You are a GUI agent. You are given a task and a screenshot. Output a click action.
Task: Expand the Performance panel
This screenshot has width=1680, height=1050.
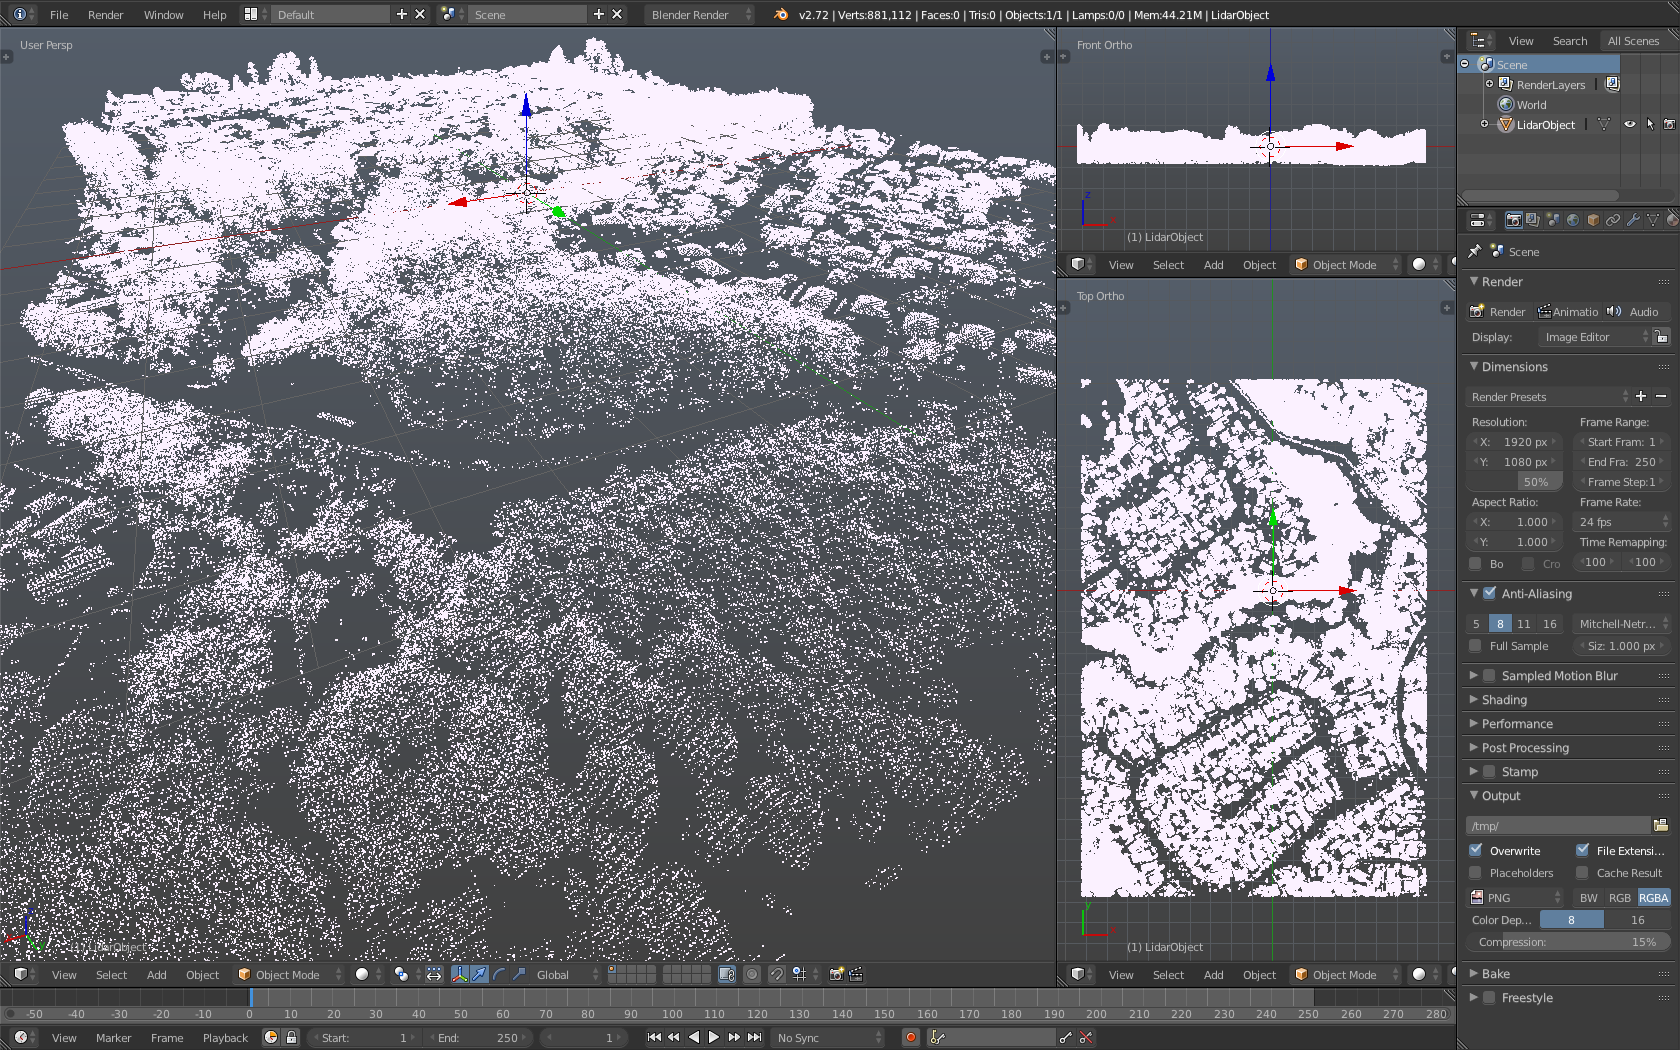1517,724
